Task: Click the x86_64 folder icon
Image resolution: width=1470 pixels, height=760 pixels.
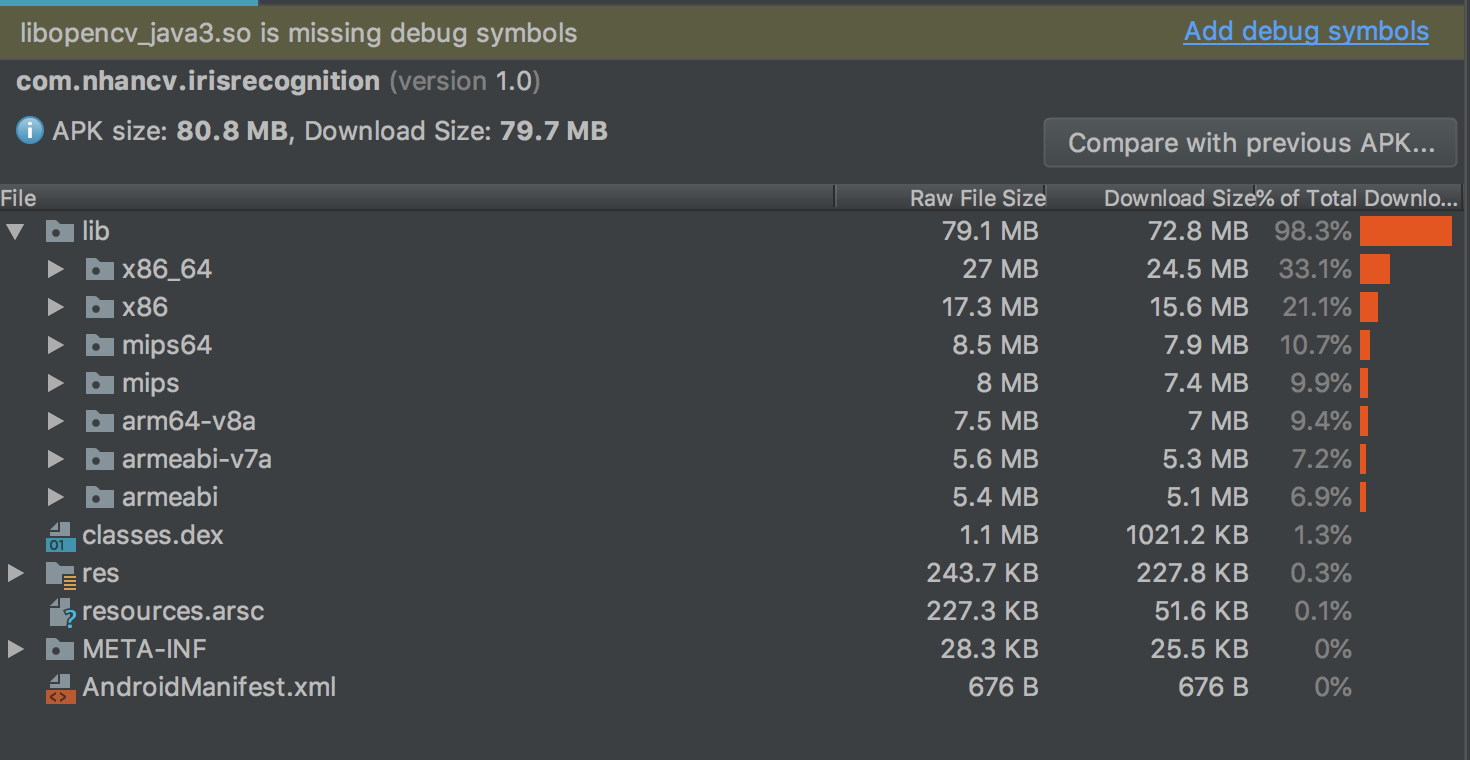Action: click(99, 270)
